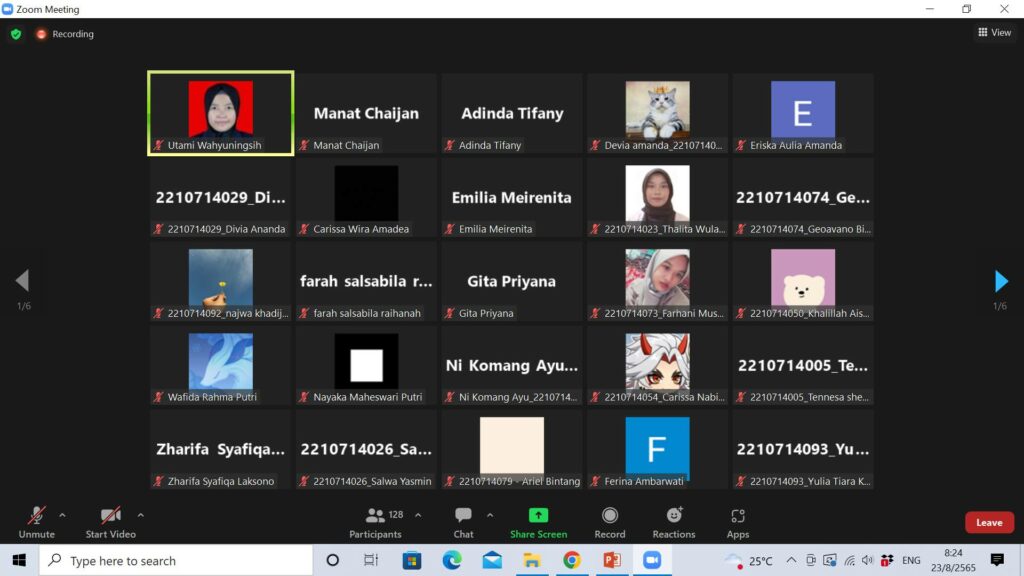Screen dimensions: 1024x576
Task: Open the Chat panel
Action: [x=463, y=521]
